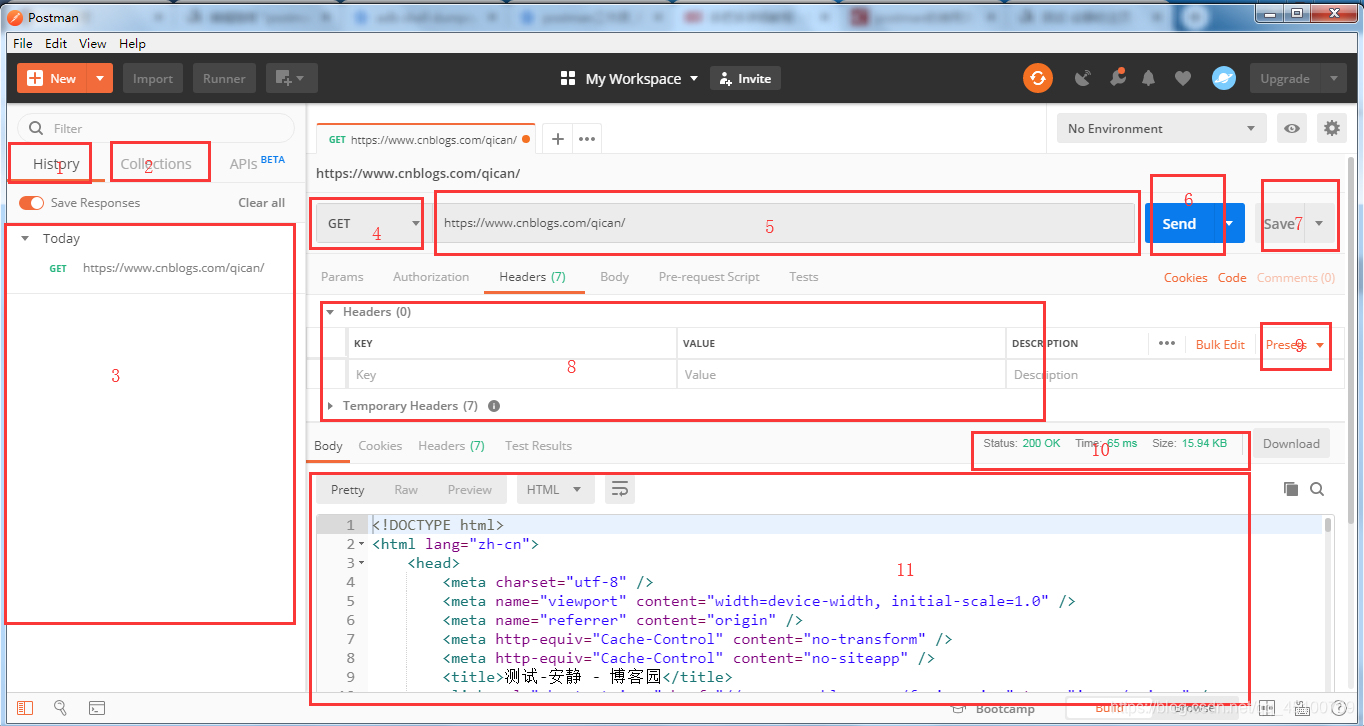Click the heart icon in header

(1183, 78)
